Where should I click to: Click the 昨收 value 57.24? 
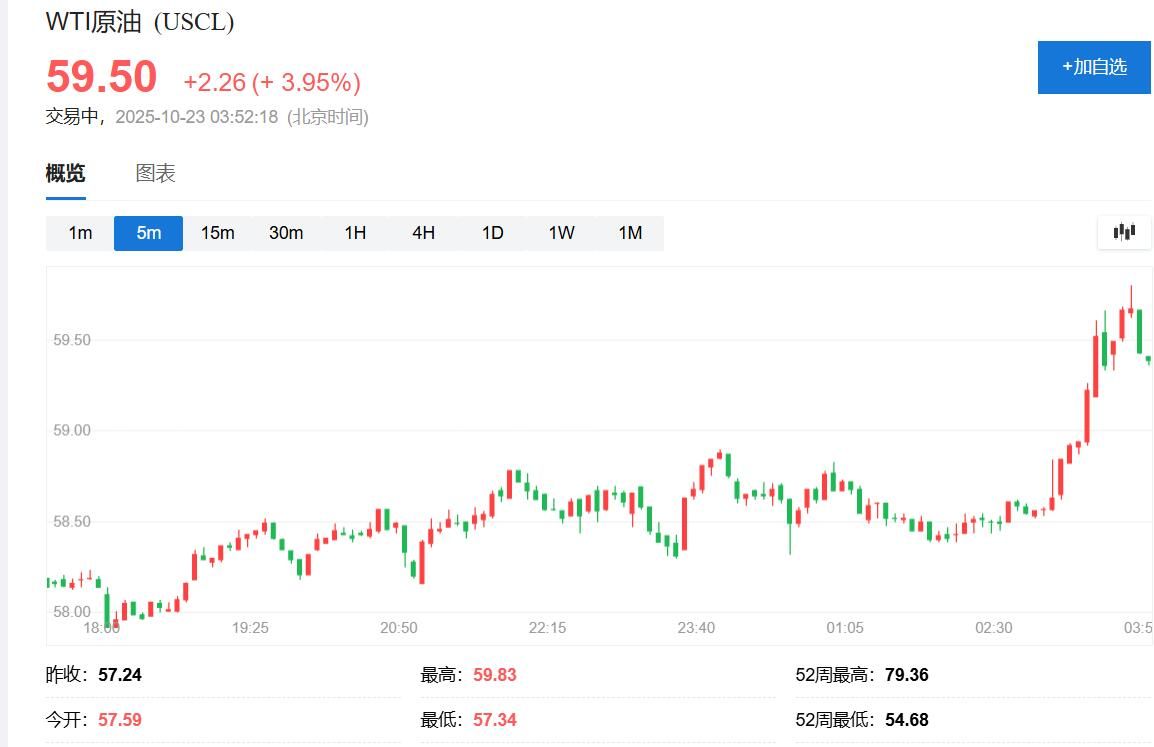pyautogui.click(x=119, y=674)
